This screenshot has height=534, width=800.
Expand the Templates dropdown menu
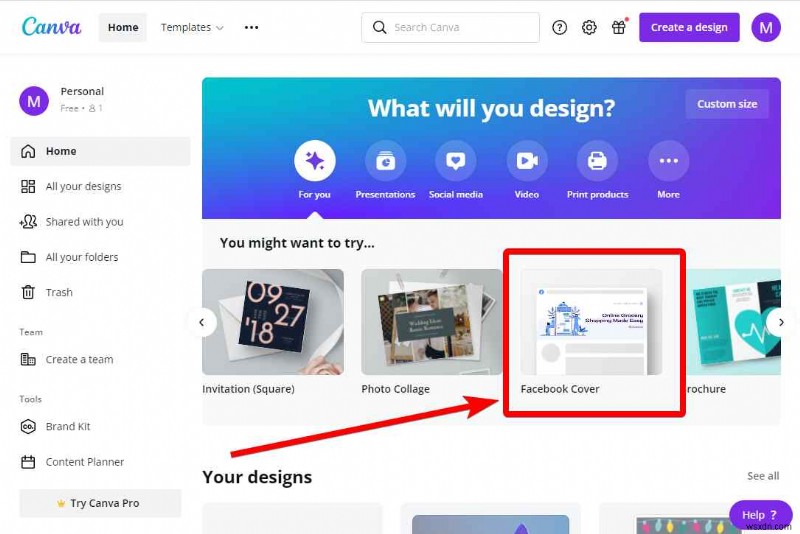point(192,28)
